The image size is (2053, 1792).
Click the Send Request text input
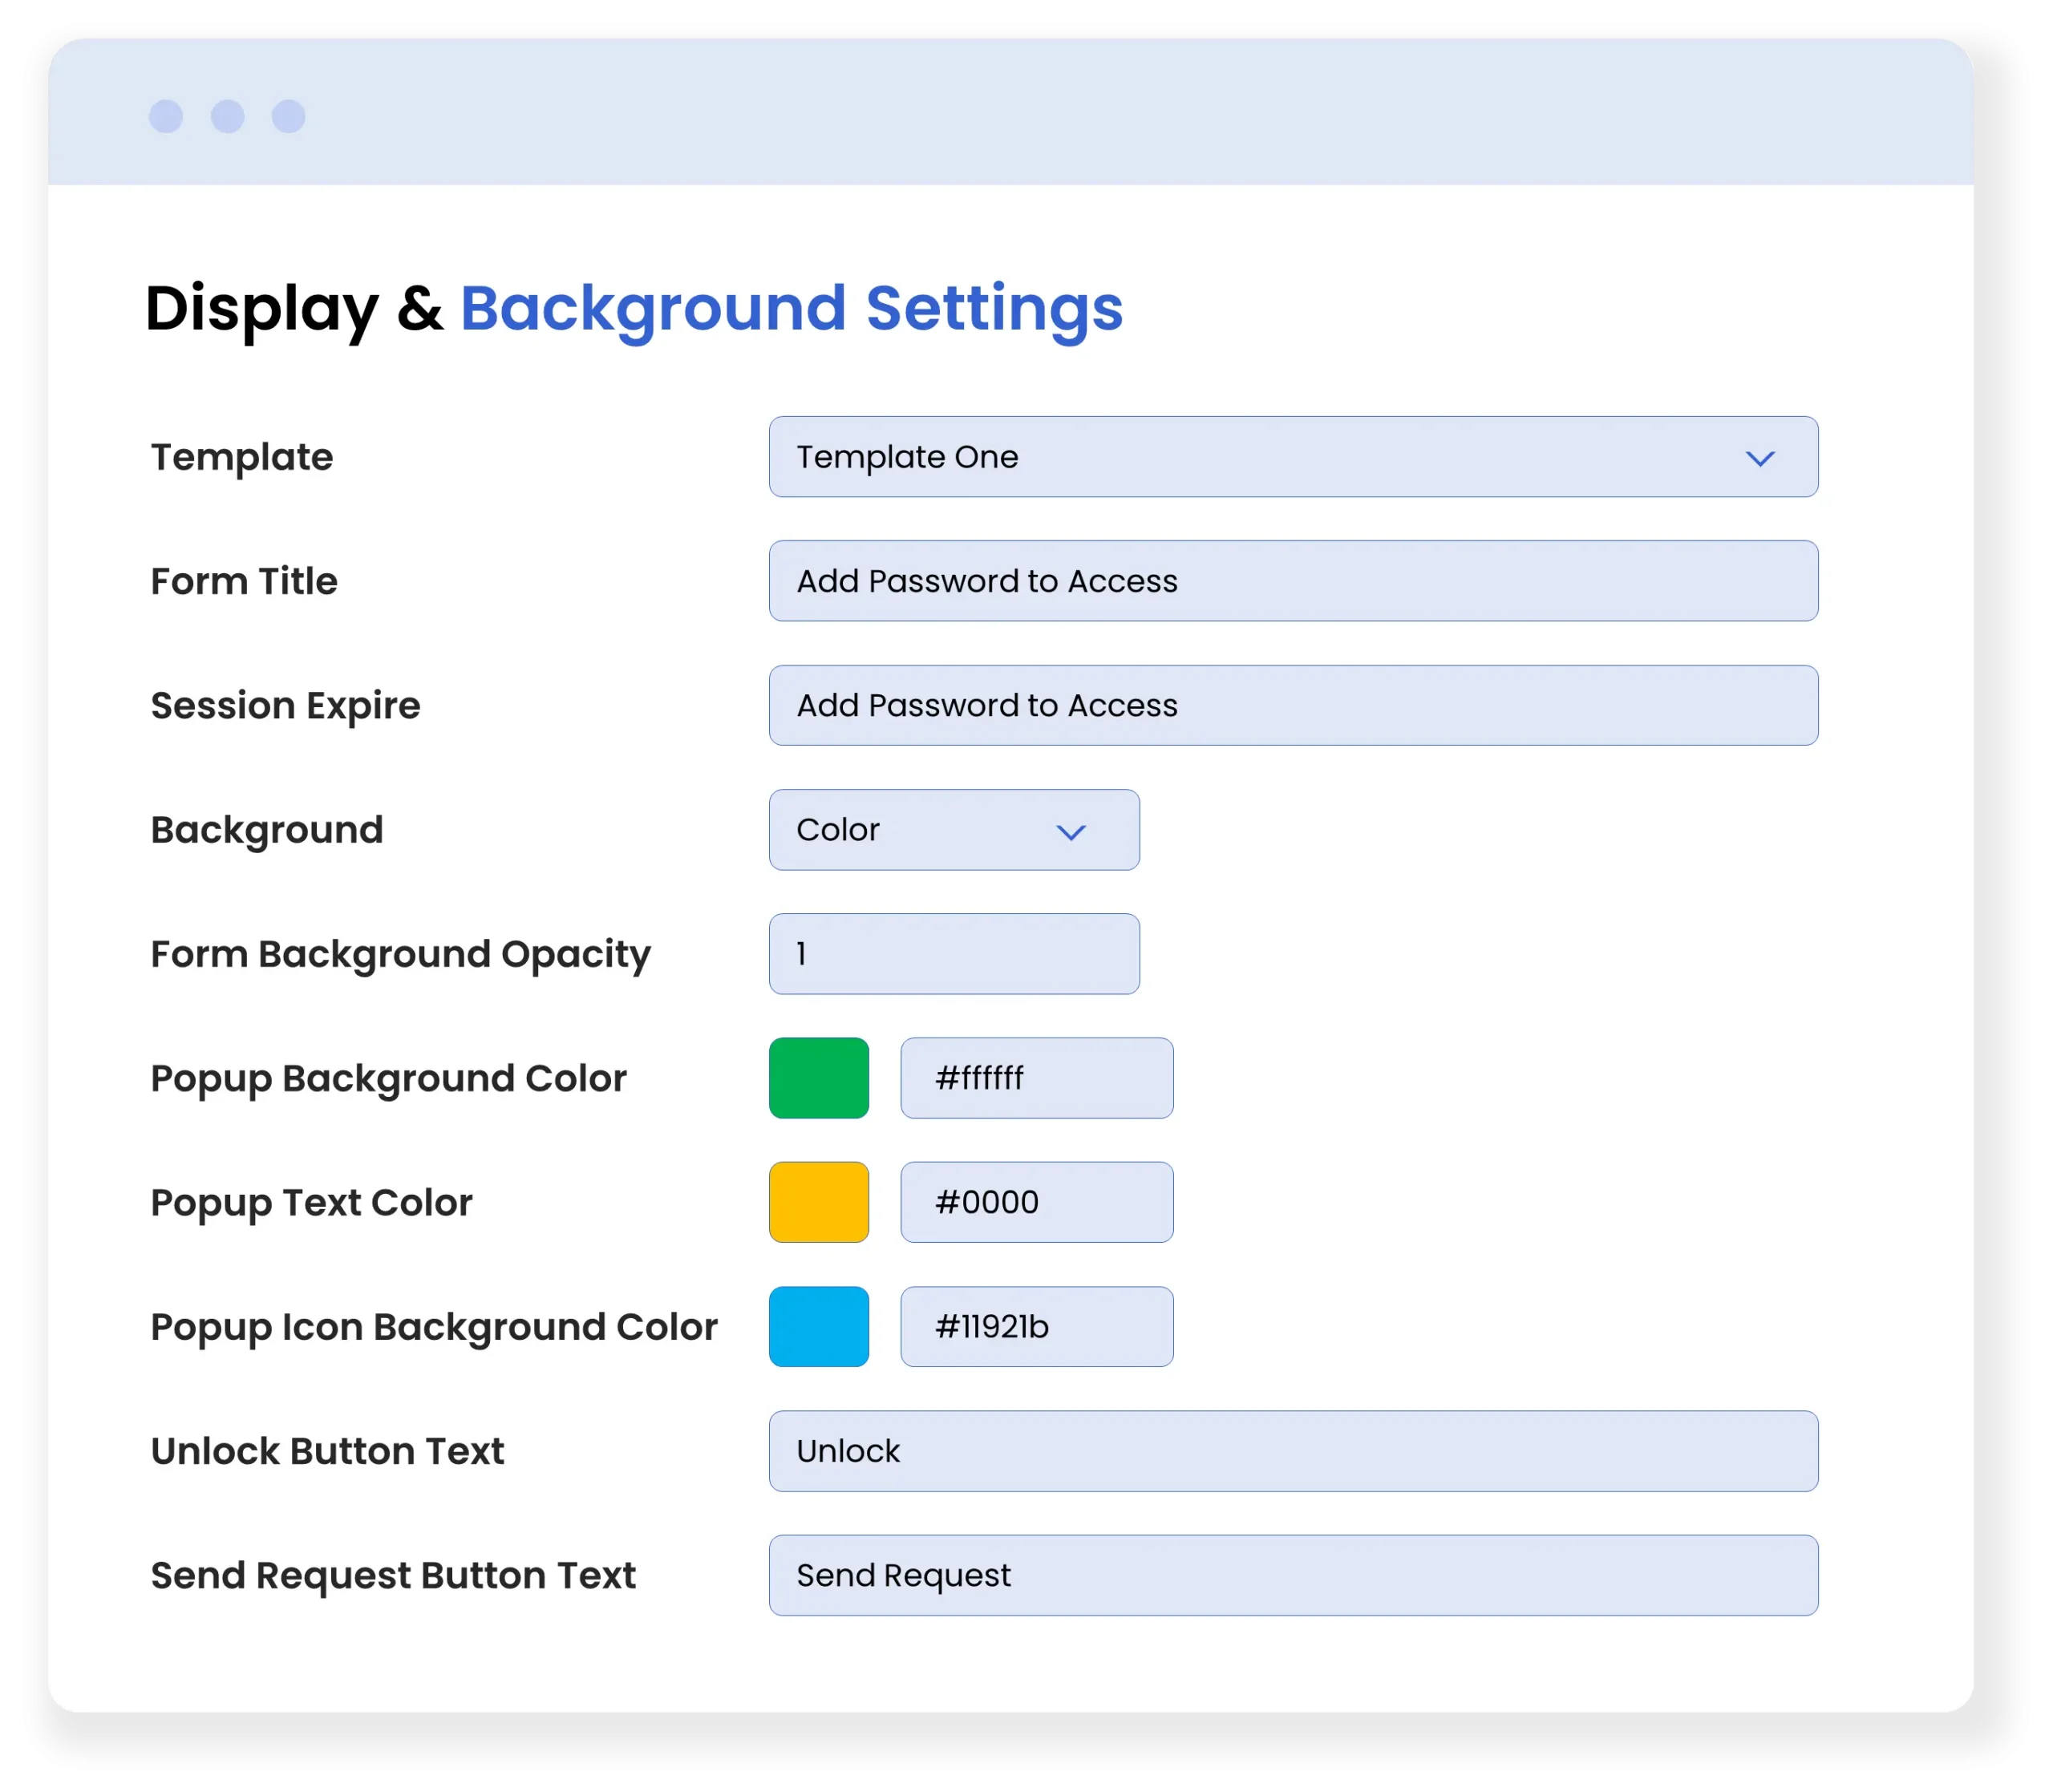[x=1292, y=1575]
